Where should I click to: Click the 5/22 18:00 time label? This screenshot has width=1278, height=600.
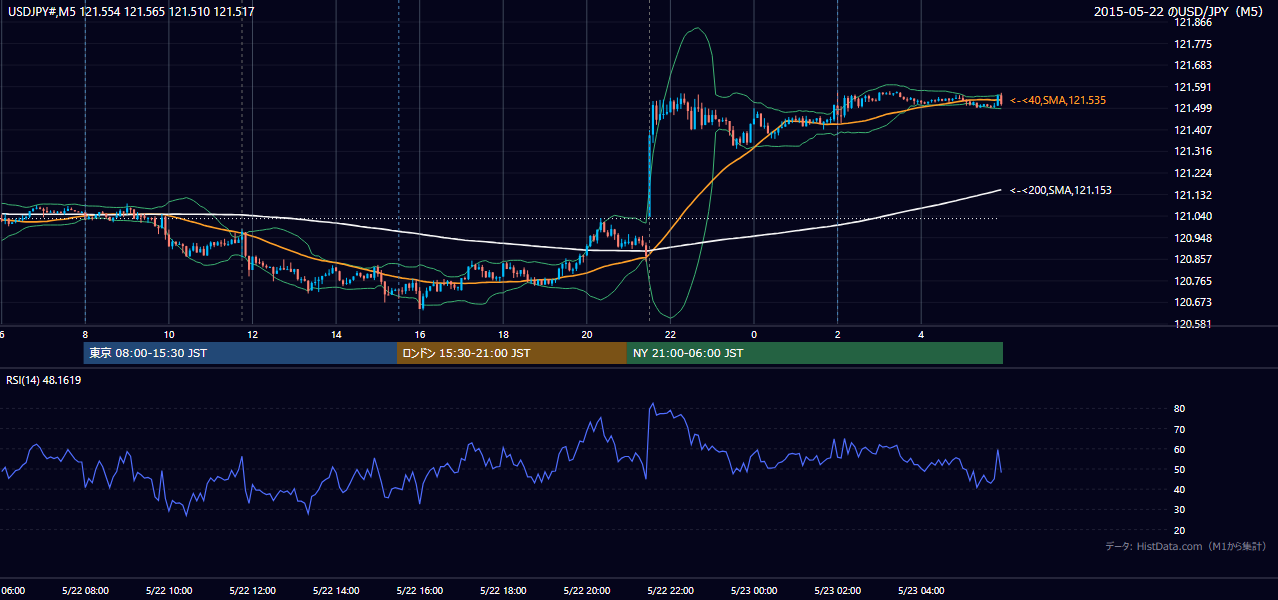(x=503, y=591)
